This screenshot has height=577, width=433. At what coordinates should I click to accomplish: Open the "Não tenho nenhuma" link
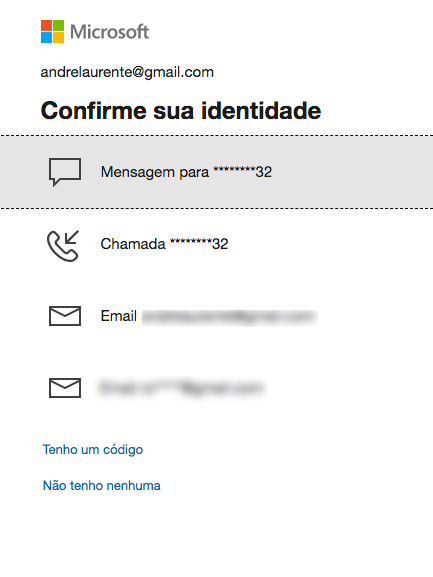coord(102,486)
